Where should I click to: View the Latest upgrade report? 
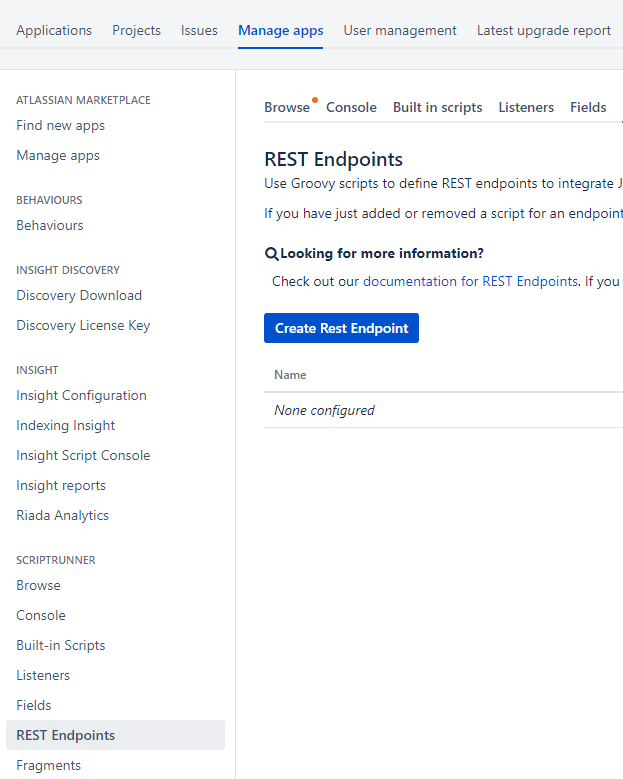click(x=543, y=31)
